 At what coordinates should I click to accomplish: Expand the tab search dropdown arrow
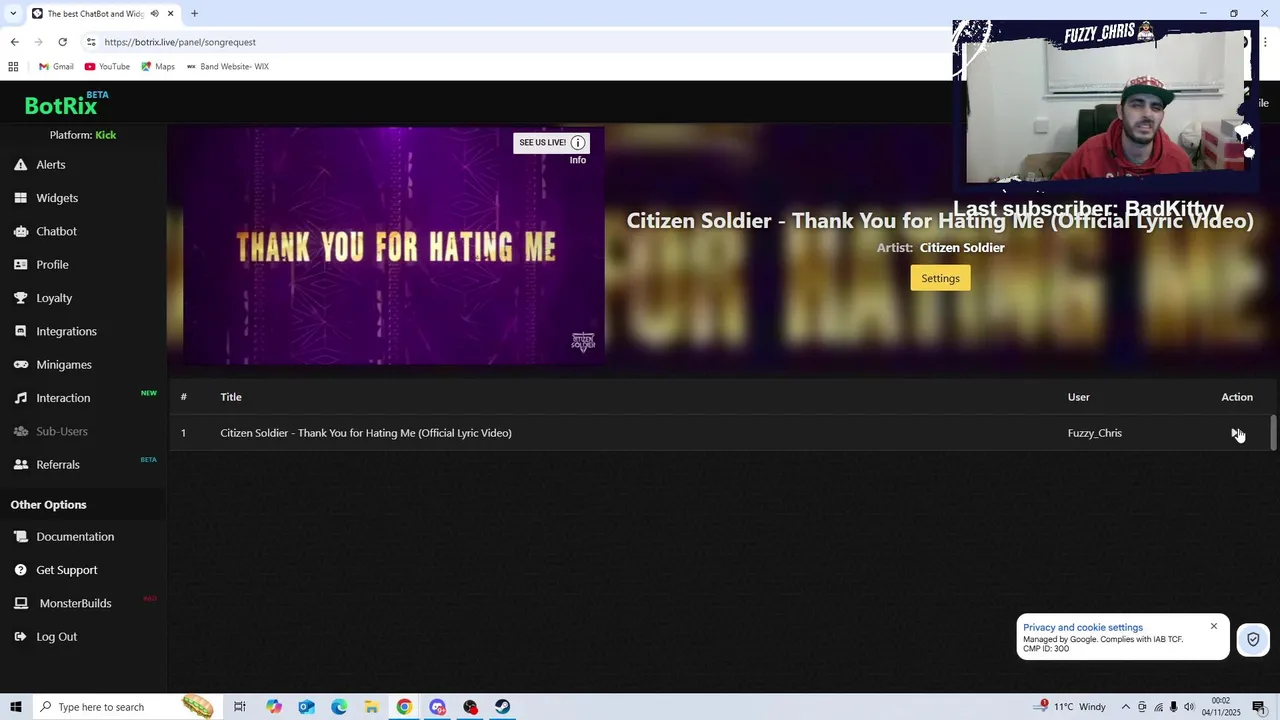pyautogui.click(x=12, y=13)
